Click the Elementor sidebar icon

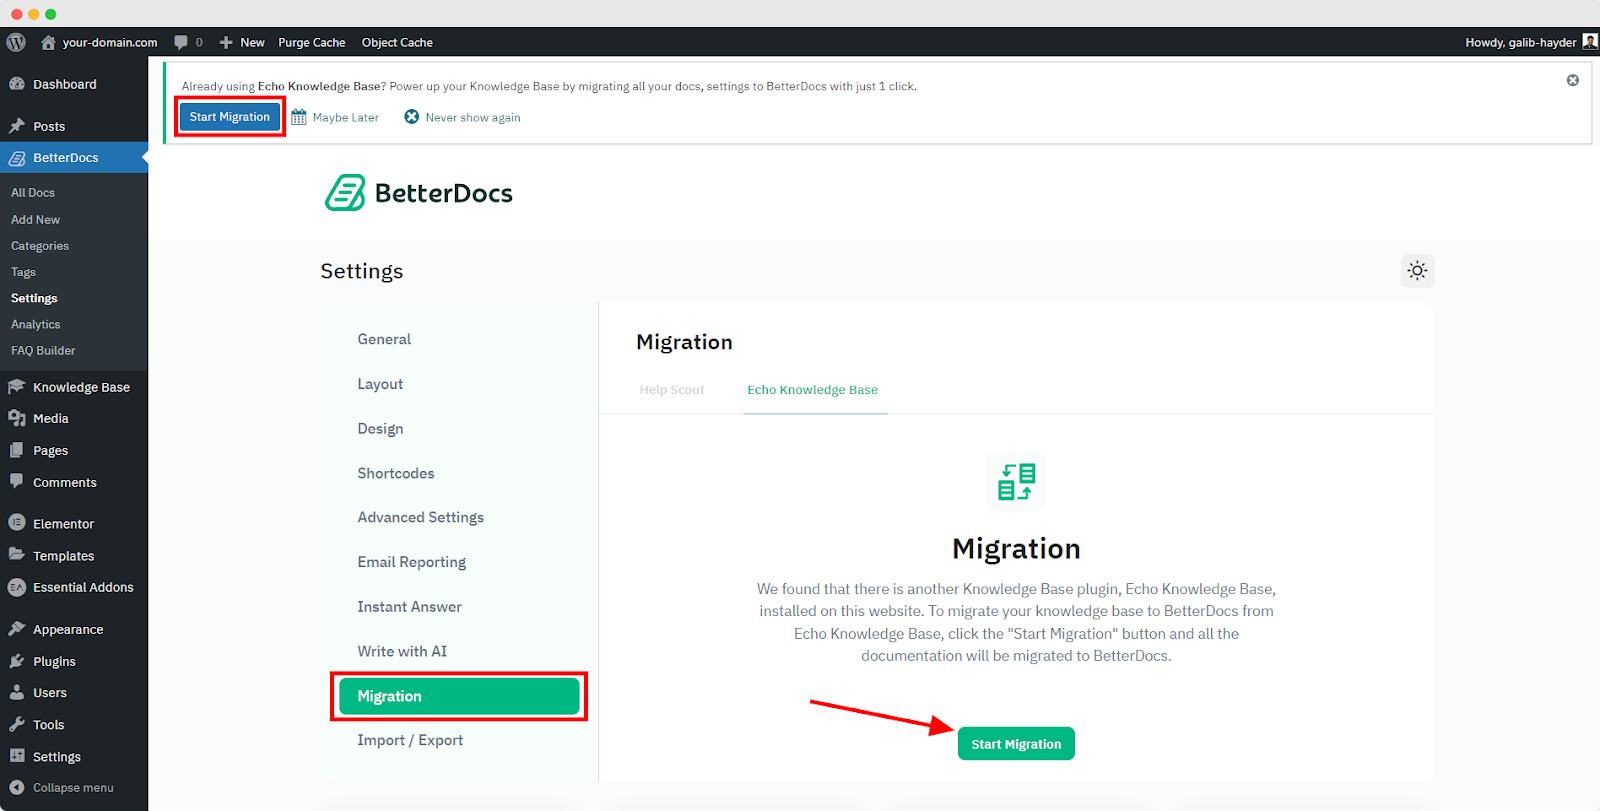pos(17,522)
